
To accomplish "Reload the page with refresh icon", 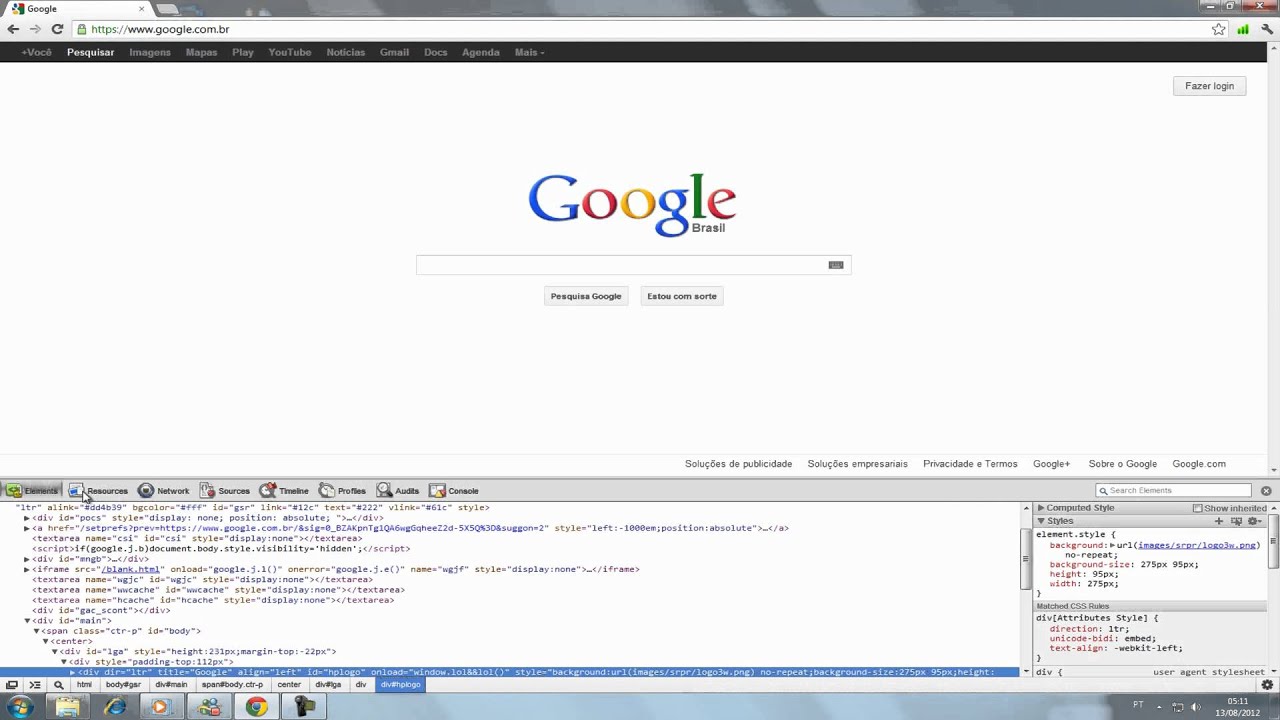I will 57,29.
